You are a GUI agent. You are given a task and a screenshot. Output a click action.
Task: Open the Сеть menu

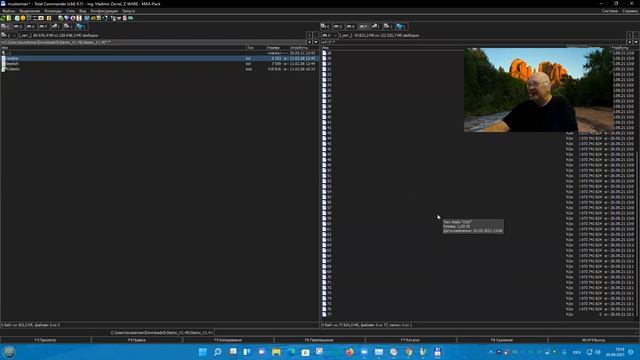pos(71,11)
